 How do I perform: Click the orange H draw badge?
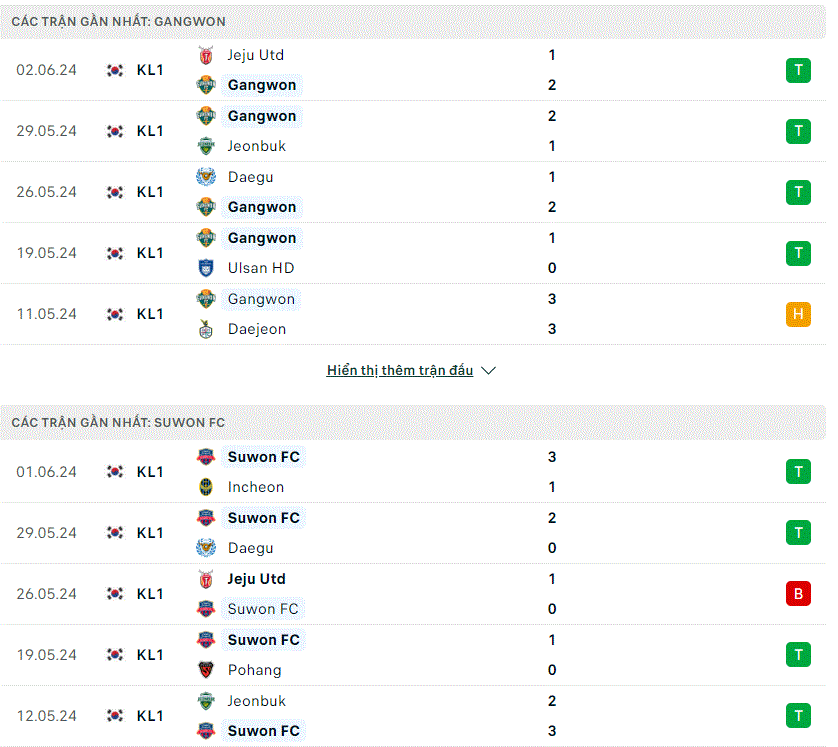(x=798, y=314)
